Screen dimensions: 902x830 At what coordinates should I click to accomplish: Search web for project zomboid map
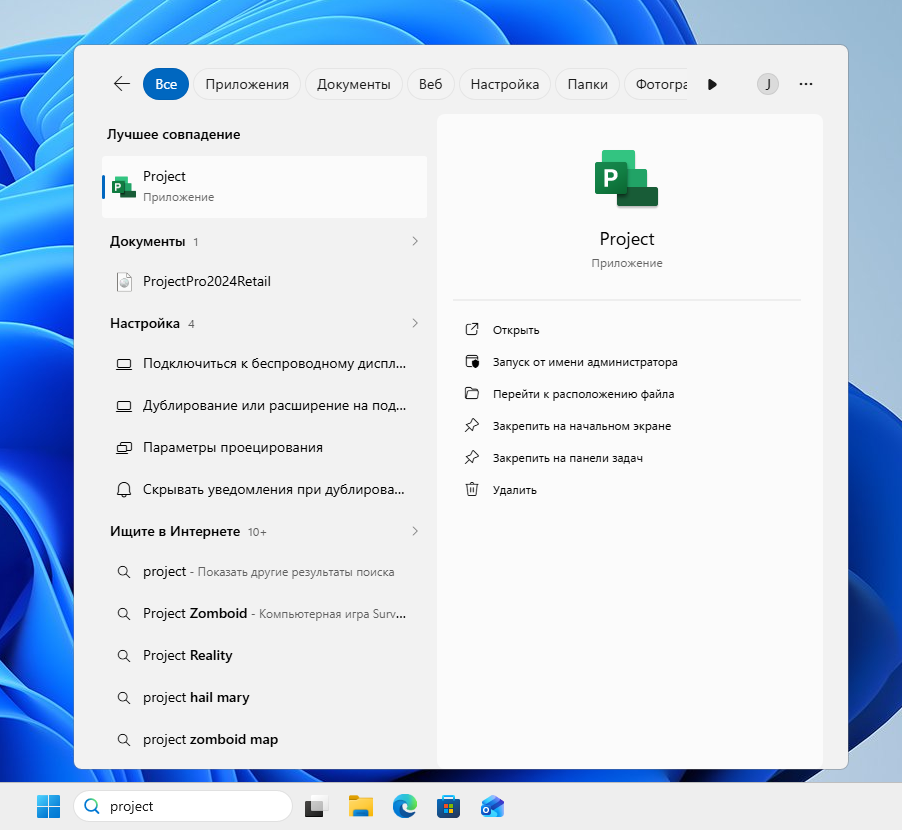pyautogui.click(x=264, y=740)
